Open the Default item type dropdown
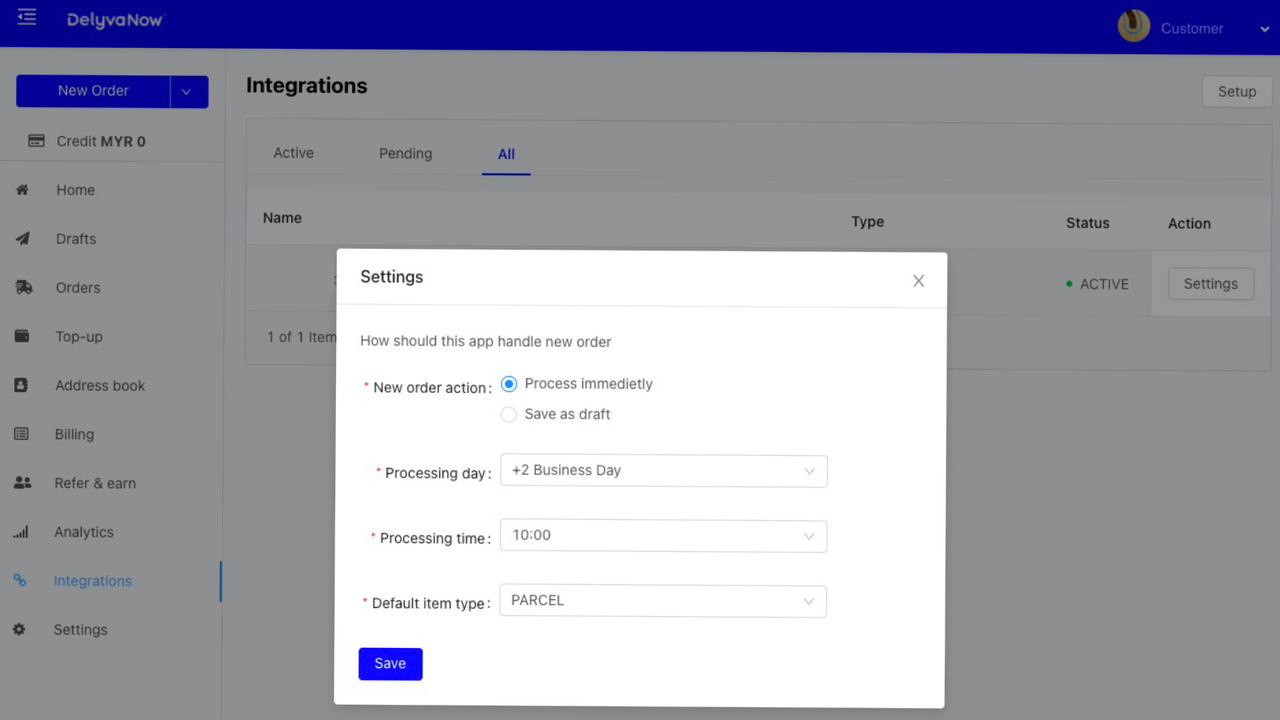The image size is (1280, 720). [663, 601]
